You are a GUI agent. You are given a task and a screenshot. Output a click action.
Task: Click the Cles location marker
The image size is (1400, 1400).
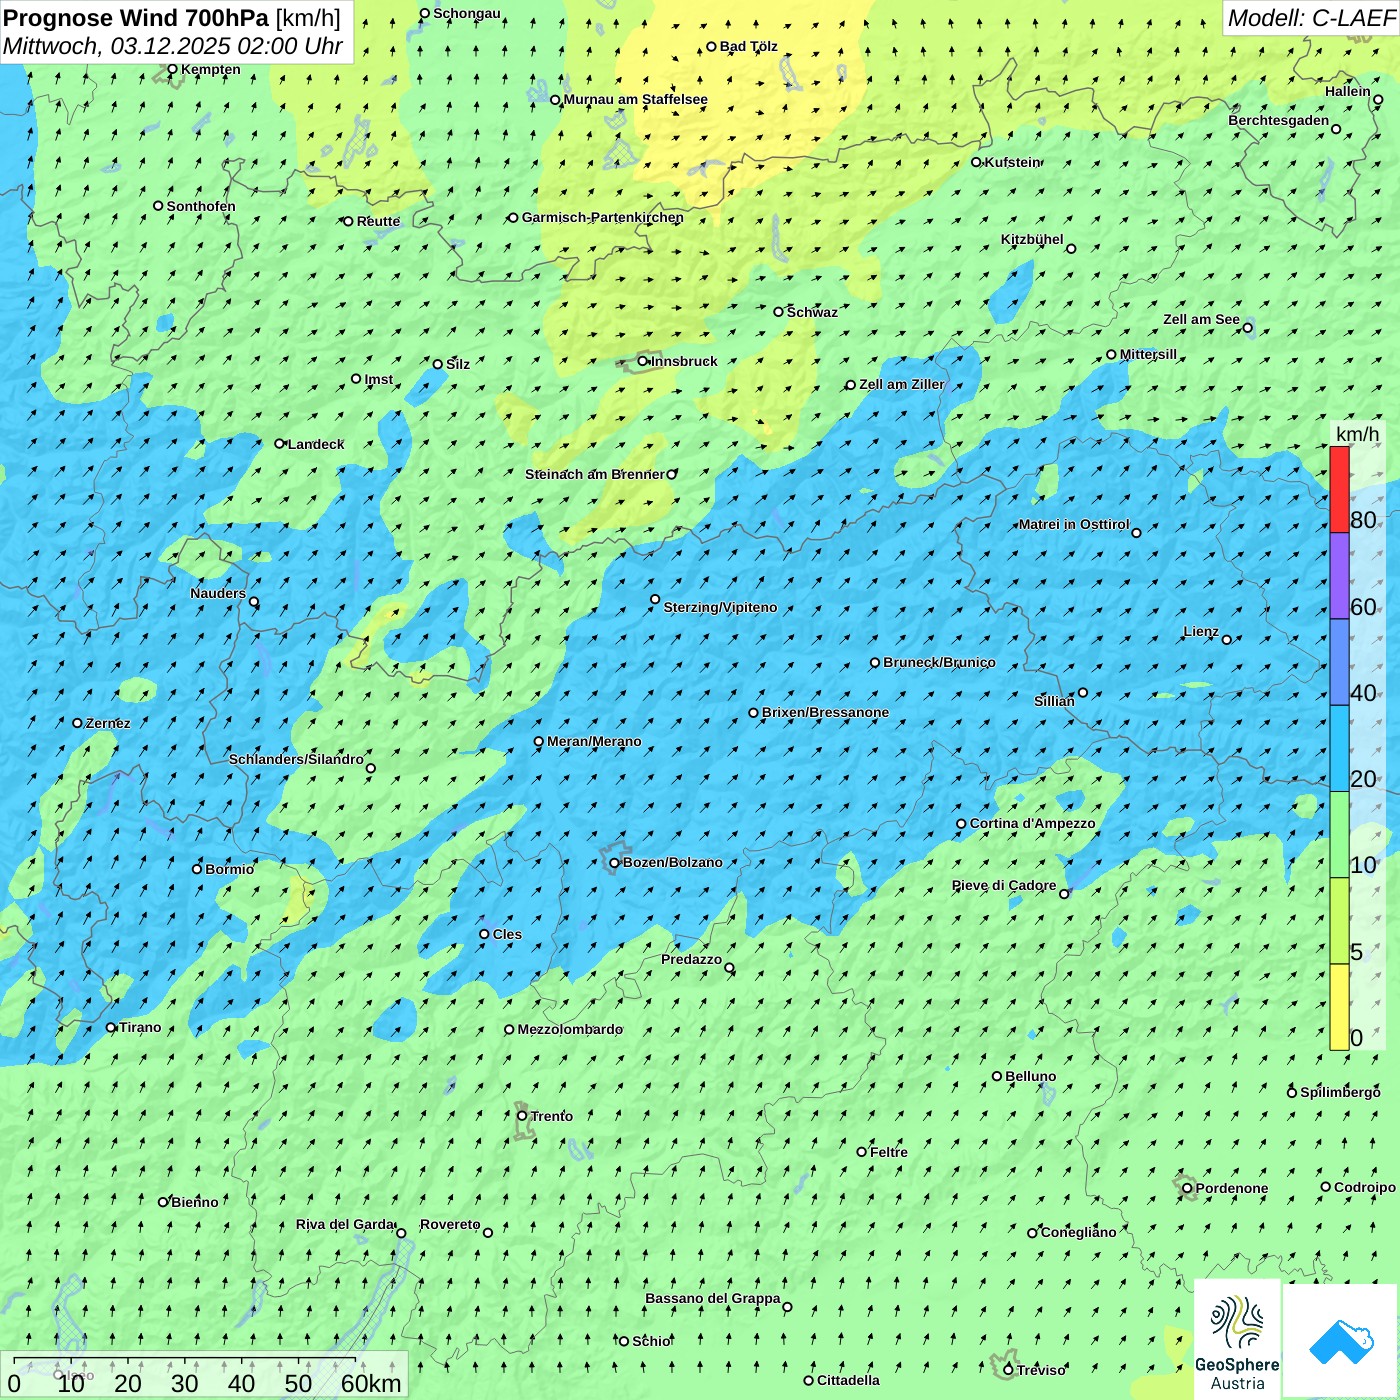[x=484, y=934]
